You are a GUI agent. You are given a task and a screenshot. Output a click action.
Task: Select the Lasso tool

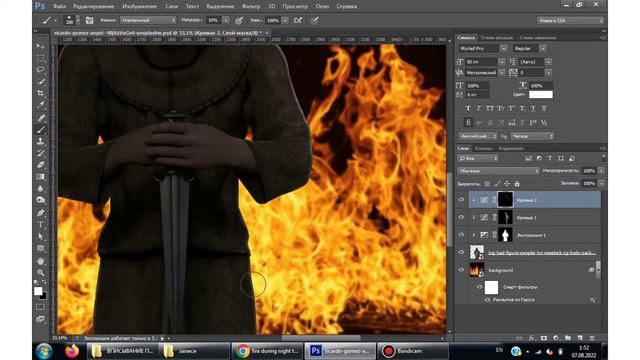(40, 70)
